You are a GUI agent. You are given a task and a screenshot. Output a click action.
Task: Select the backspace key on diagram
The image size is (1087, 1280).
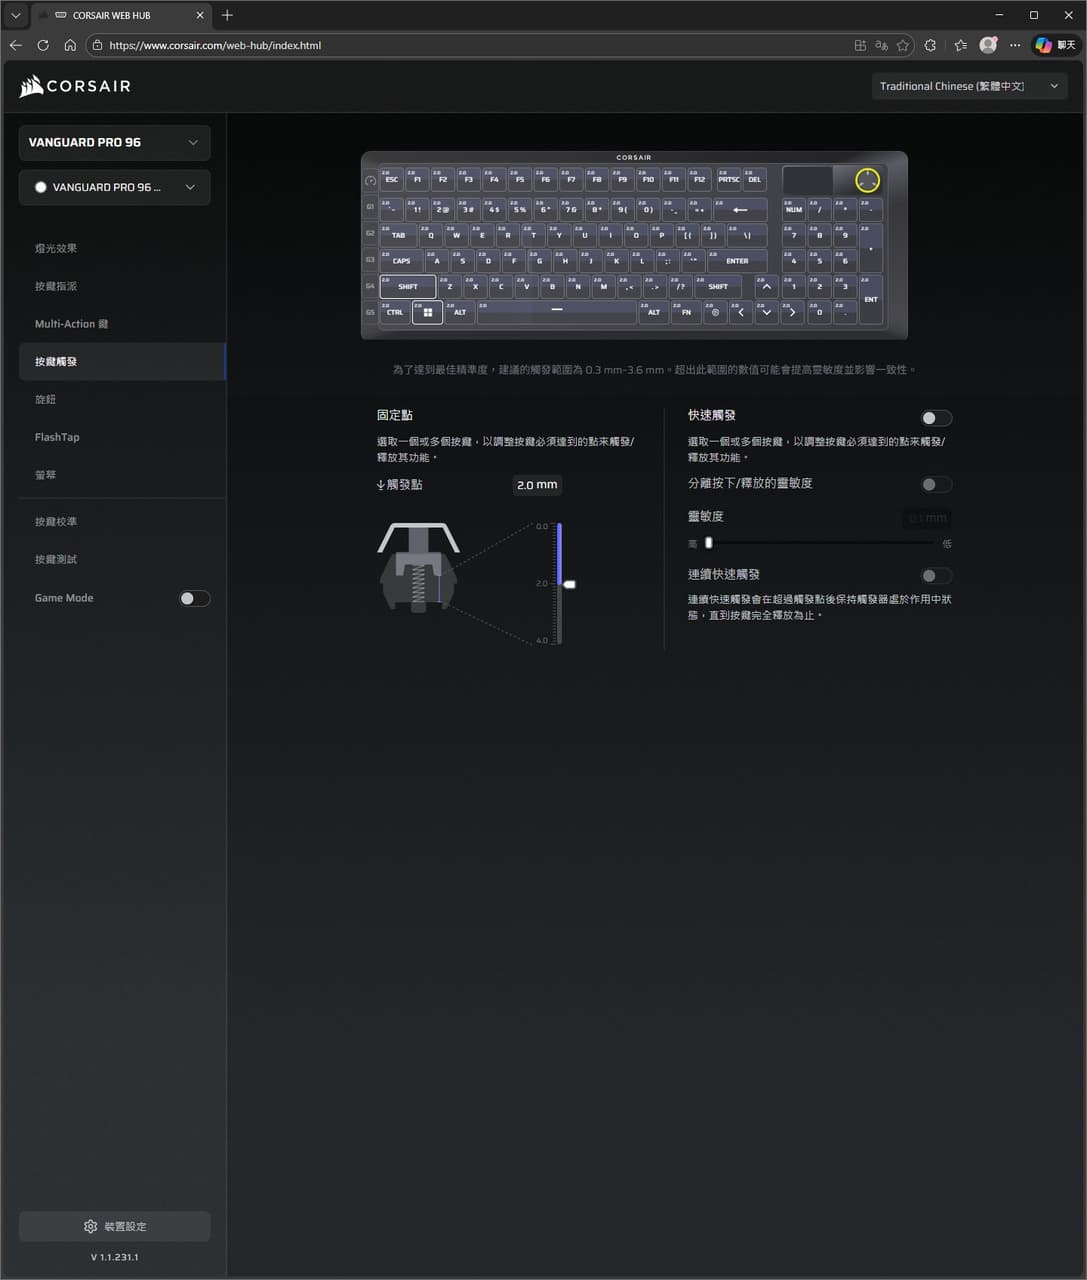[739, 209]
